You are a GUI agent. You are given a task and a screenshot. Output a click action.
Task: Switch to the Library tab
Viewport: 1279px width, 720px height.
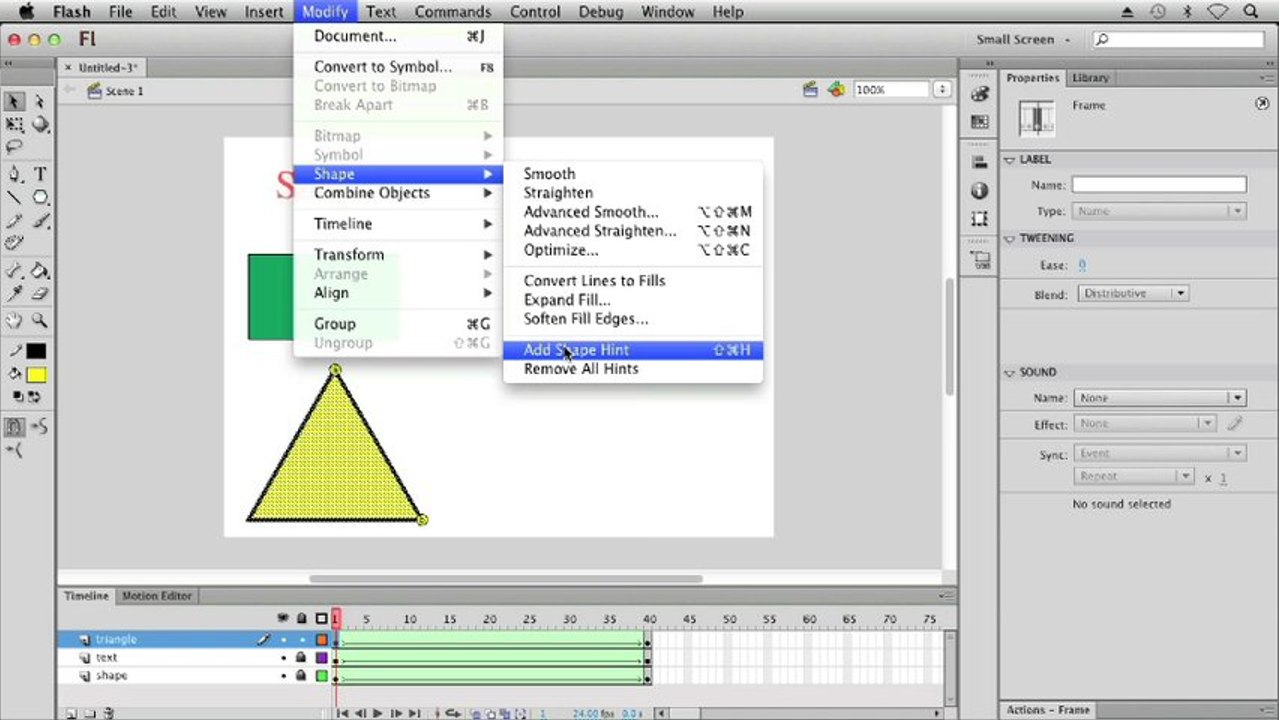pyautogui.click(x=1089, y=78)
